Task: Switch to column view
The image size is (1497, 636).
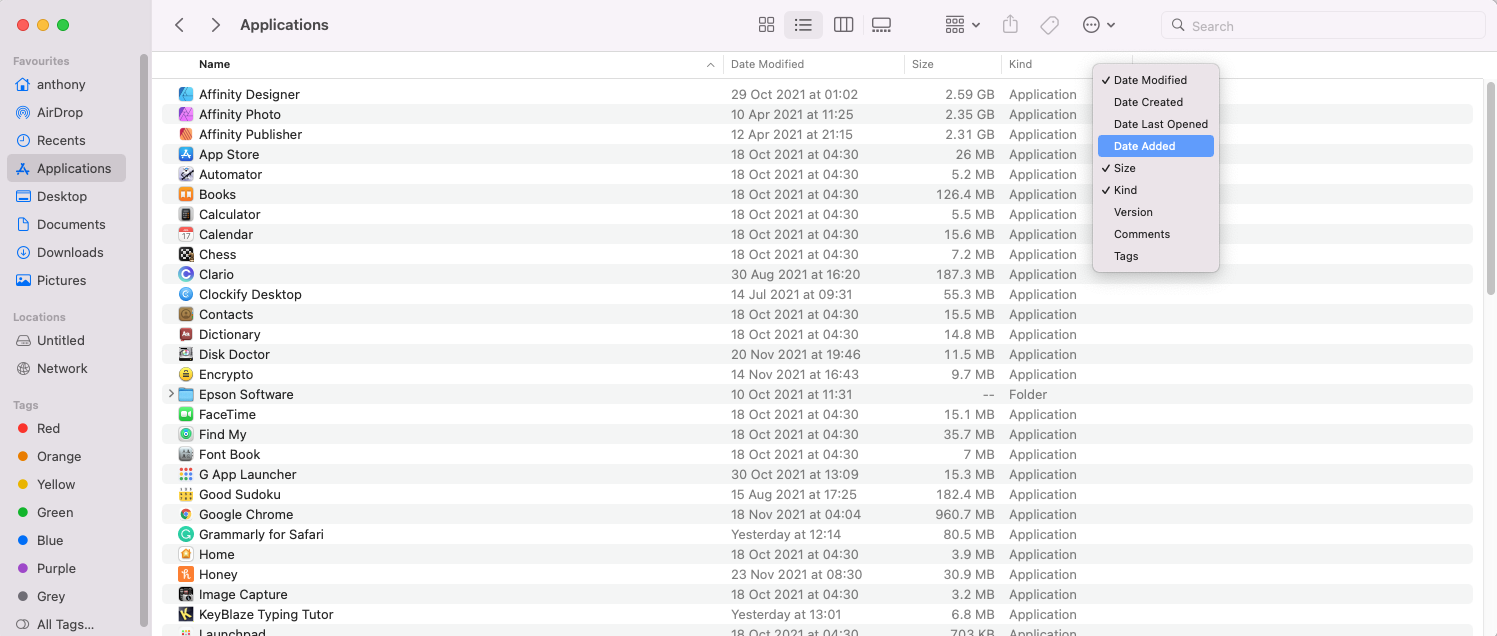Action: coord(843,25)
